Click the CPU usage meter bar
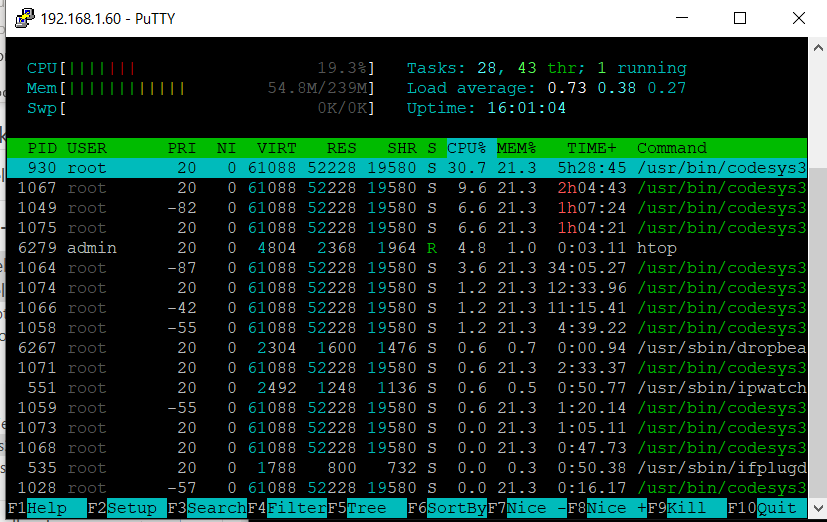The image size is (827, 522). point(200,69)
